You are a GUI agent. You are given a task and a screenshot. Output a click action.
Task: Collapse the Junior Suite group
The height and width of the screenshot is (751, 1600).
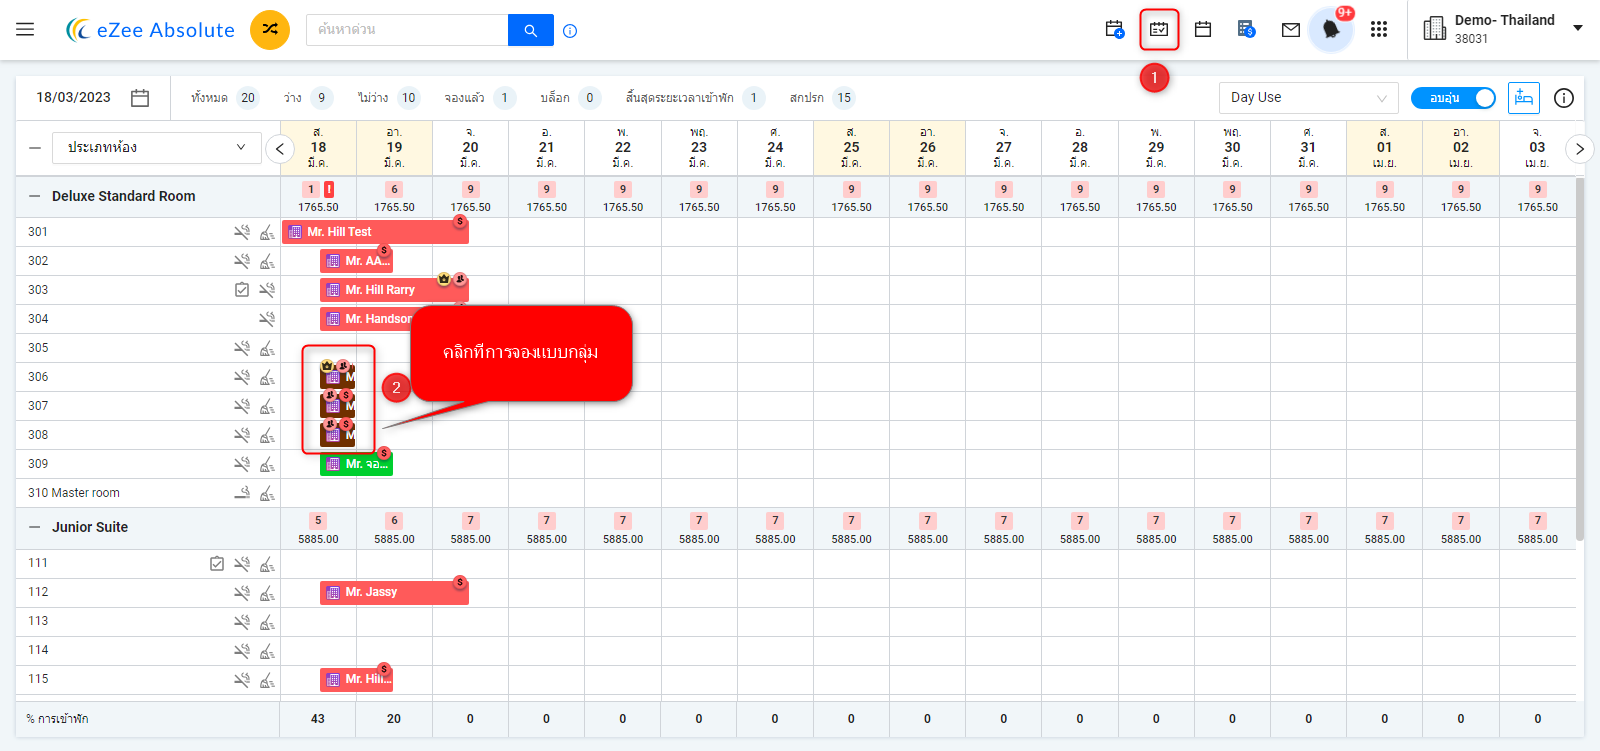[x=35, y=528]
